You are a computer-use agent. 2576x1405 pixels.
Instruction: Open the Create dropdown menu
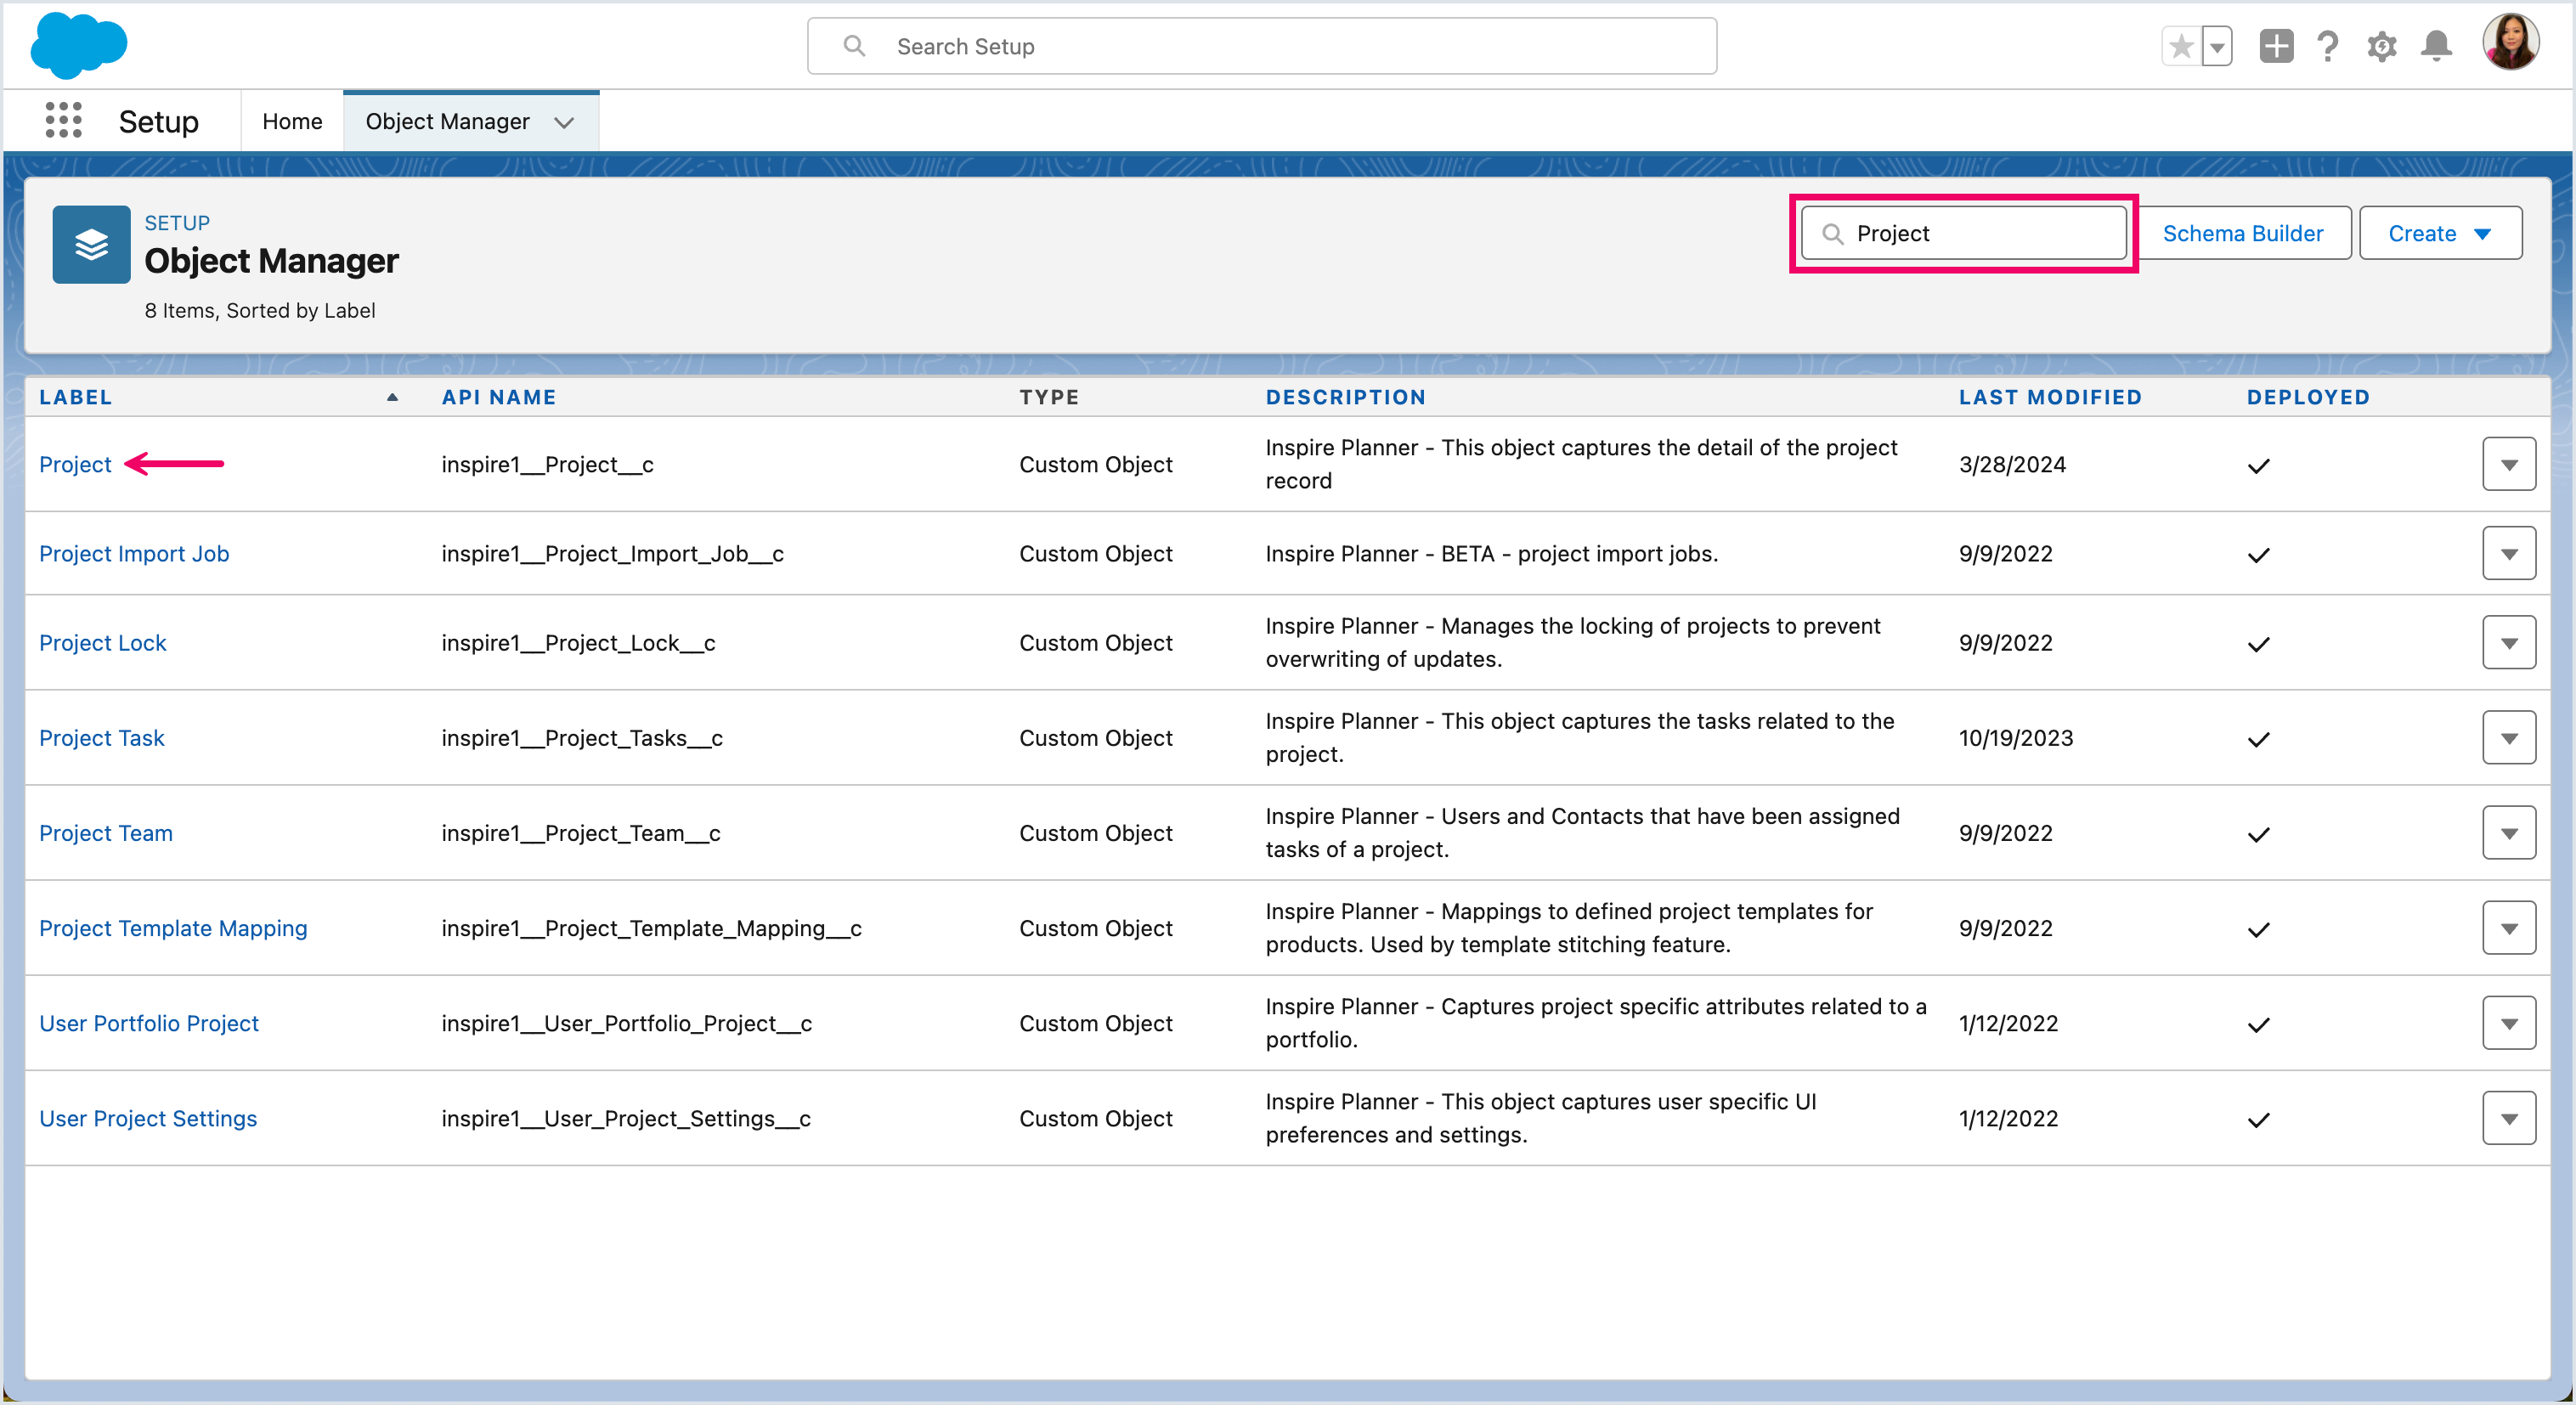[2440, 233]
